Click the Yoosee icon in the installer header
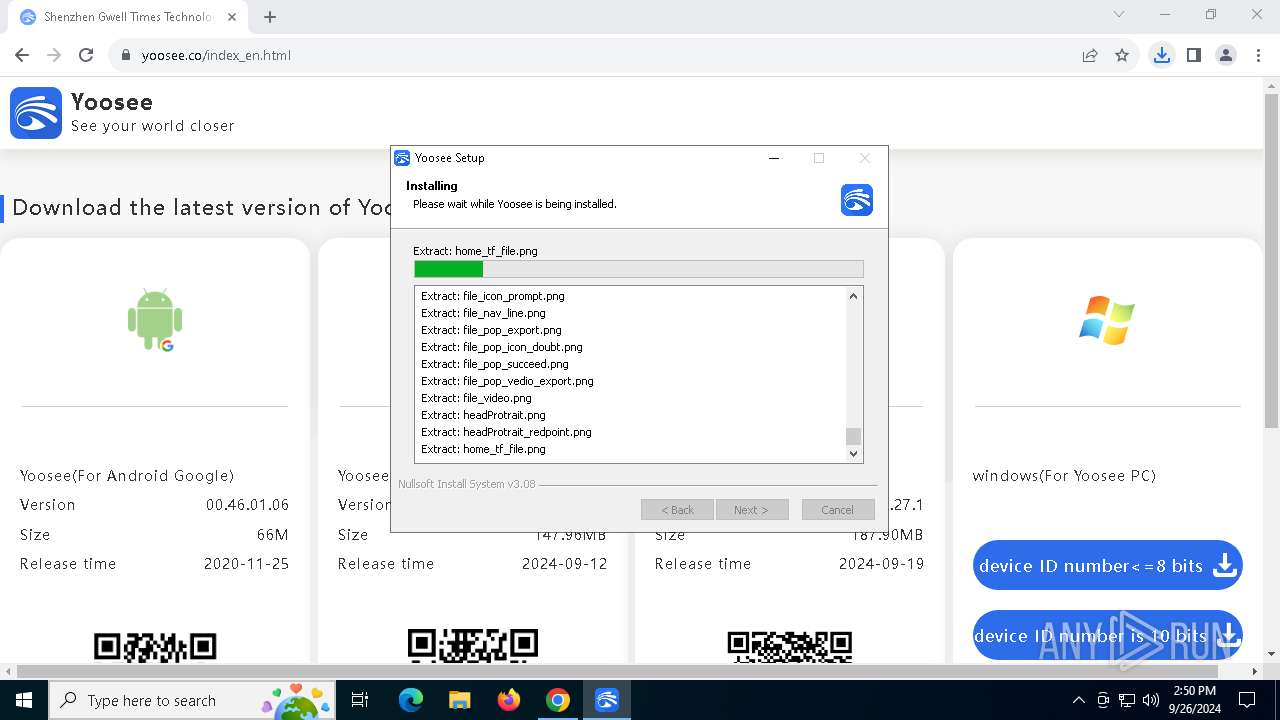 tap(857, 200)
